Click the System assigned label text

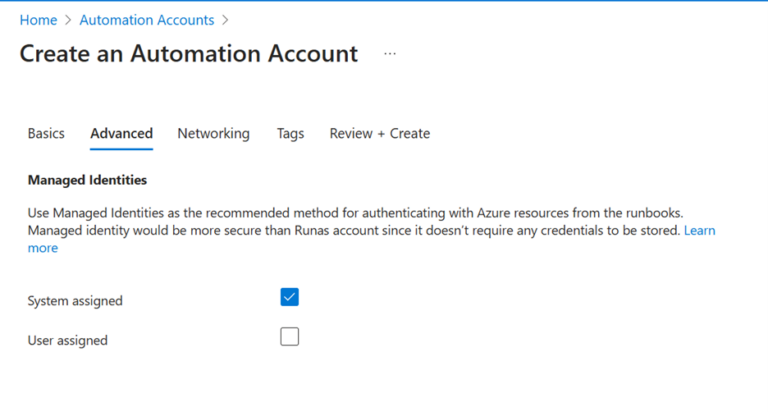point(75,300)
